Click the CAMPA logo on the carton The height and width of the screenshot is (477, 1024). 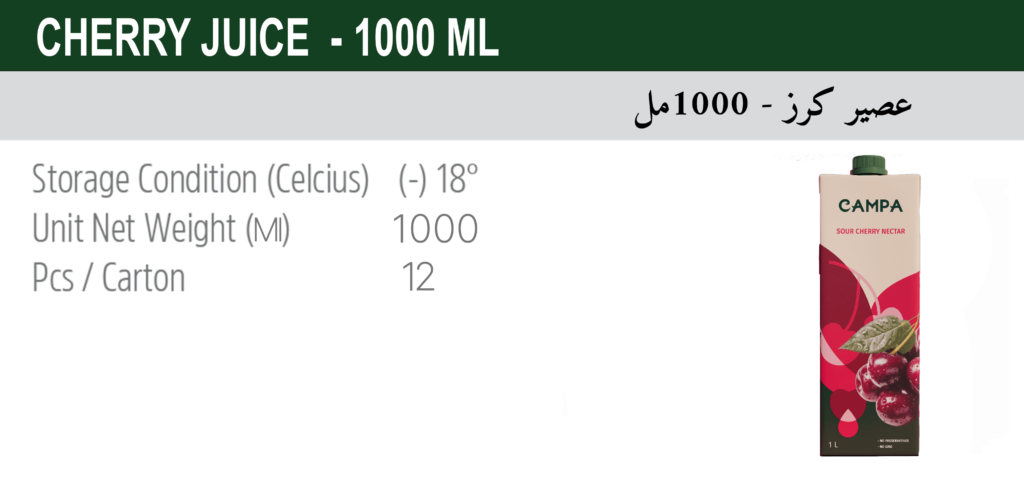coord(870,206)
